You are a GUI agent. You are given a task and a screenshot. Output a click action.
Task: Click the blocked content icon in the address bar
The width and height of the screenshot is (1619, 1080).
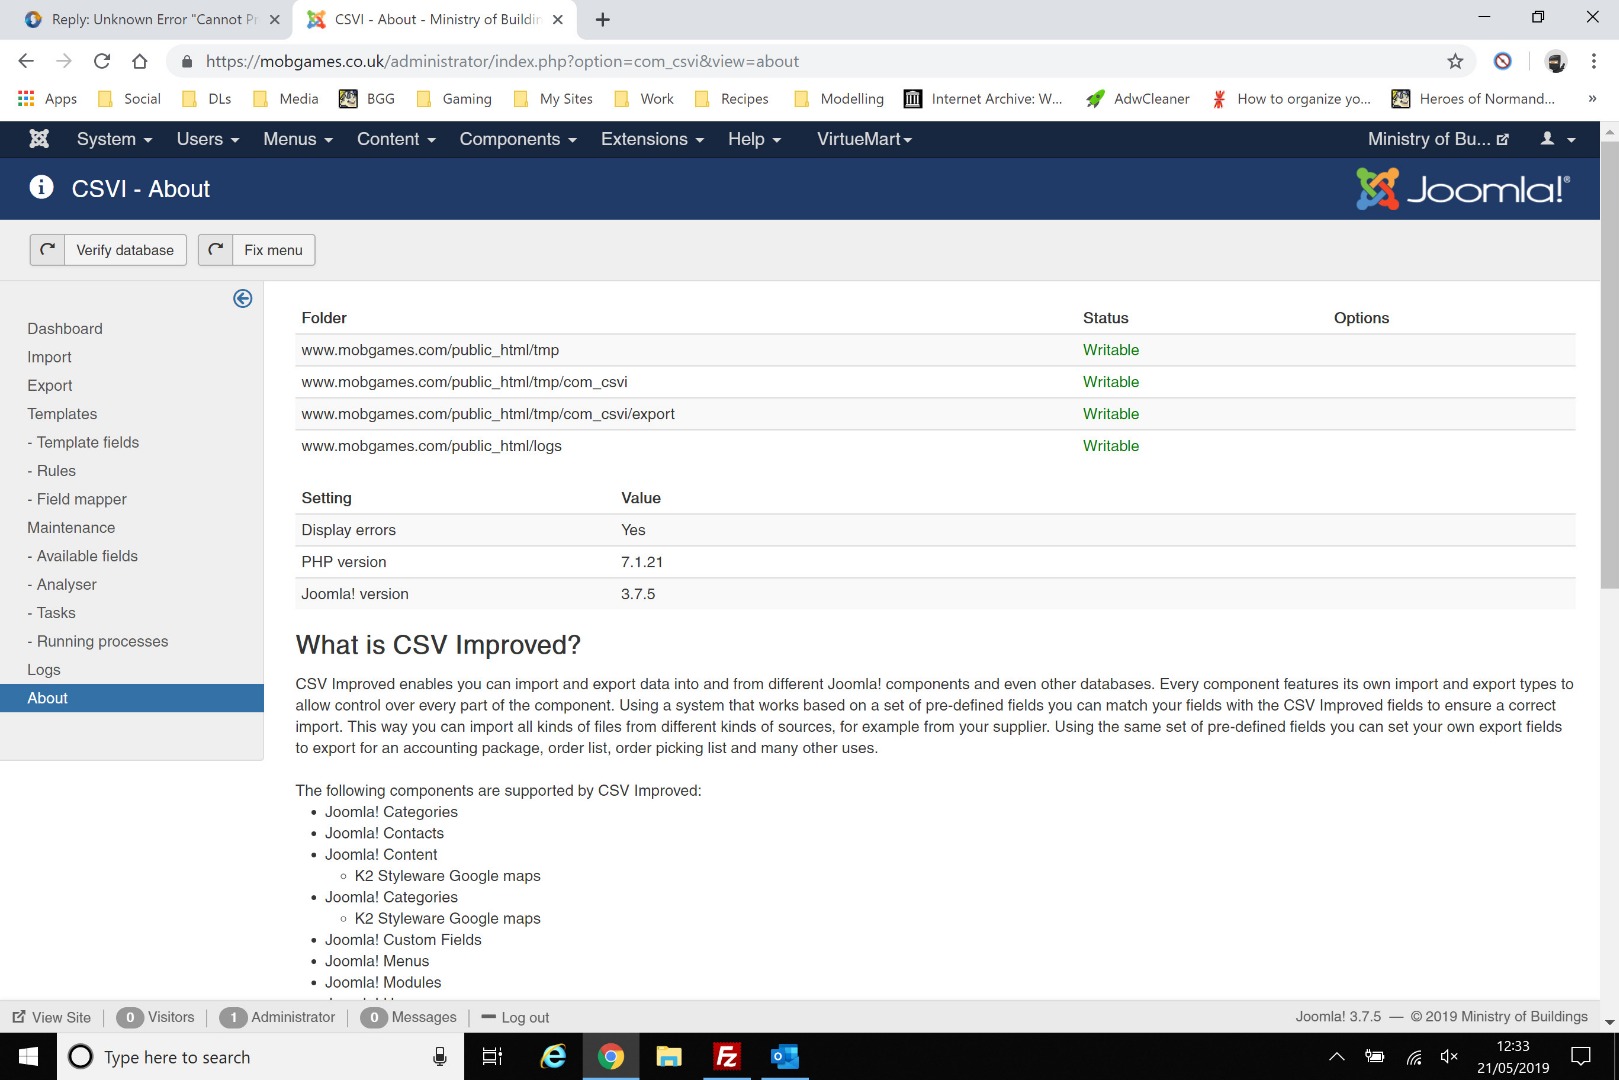(x=1503, y=61)
